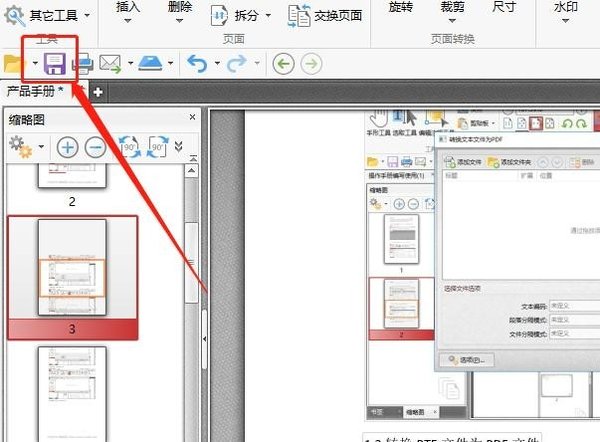Screen dimensions: 600x442
Task: Open the 裁剪 crop dropdown
Action: pyautogui.click(x=452, y=11)
